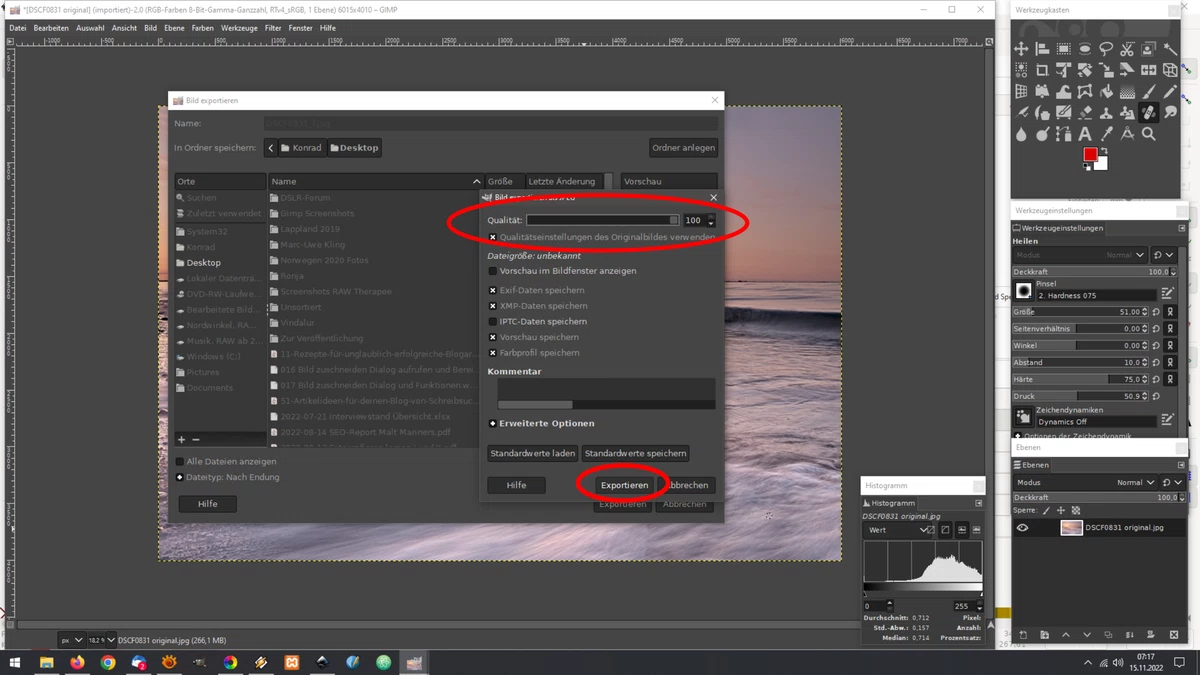Viewport: 1200px width, 675px height.
Task: Select the Flip tool
Action: 1149,70
